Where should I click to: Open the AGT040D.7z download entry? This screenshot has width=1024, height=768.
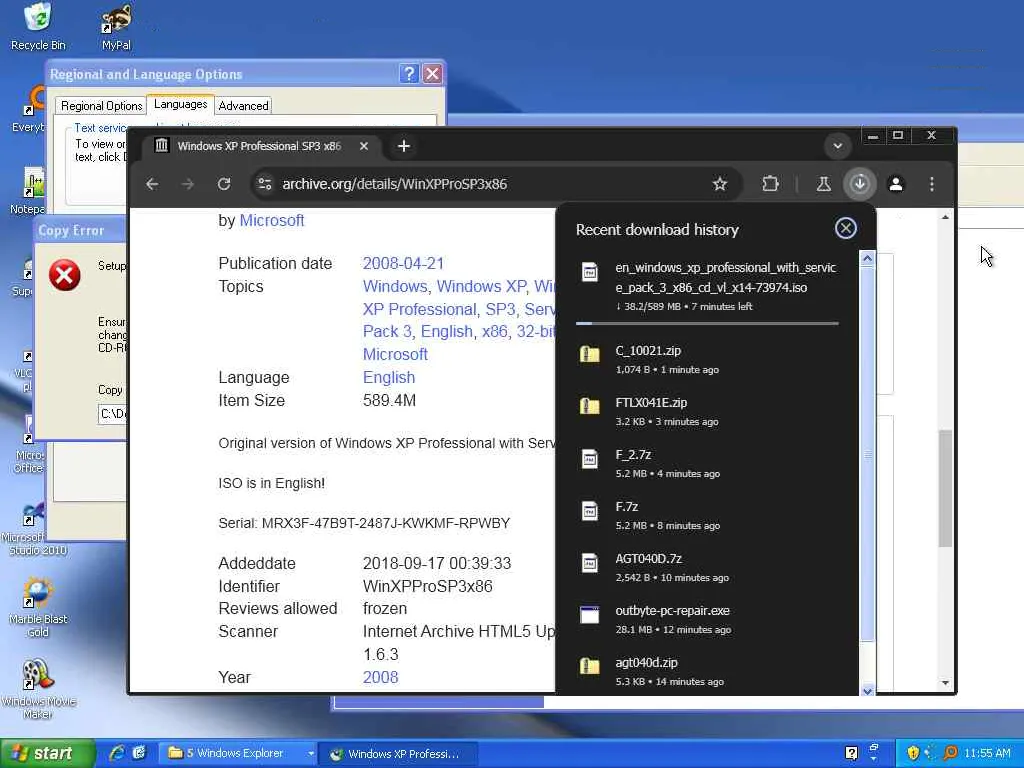coord(707,568)
